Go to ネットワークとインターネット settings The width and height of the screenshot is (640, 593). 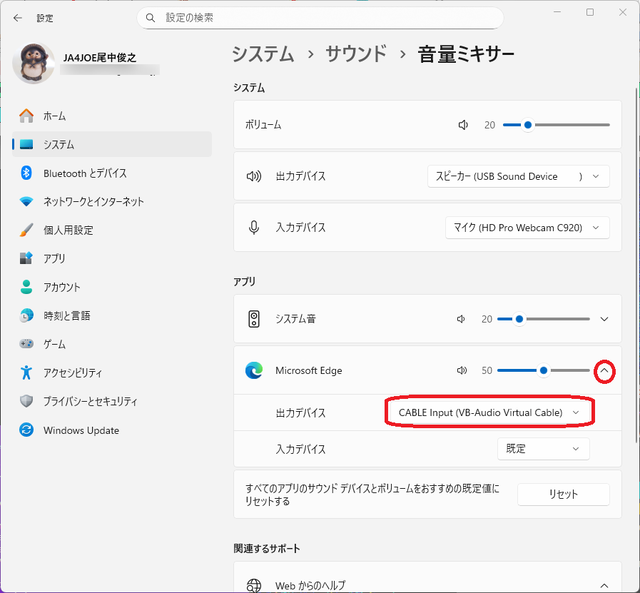tap(112, 202)
